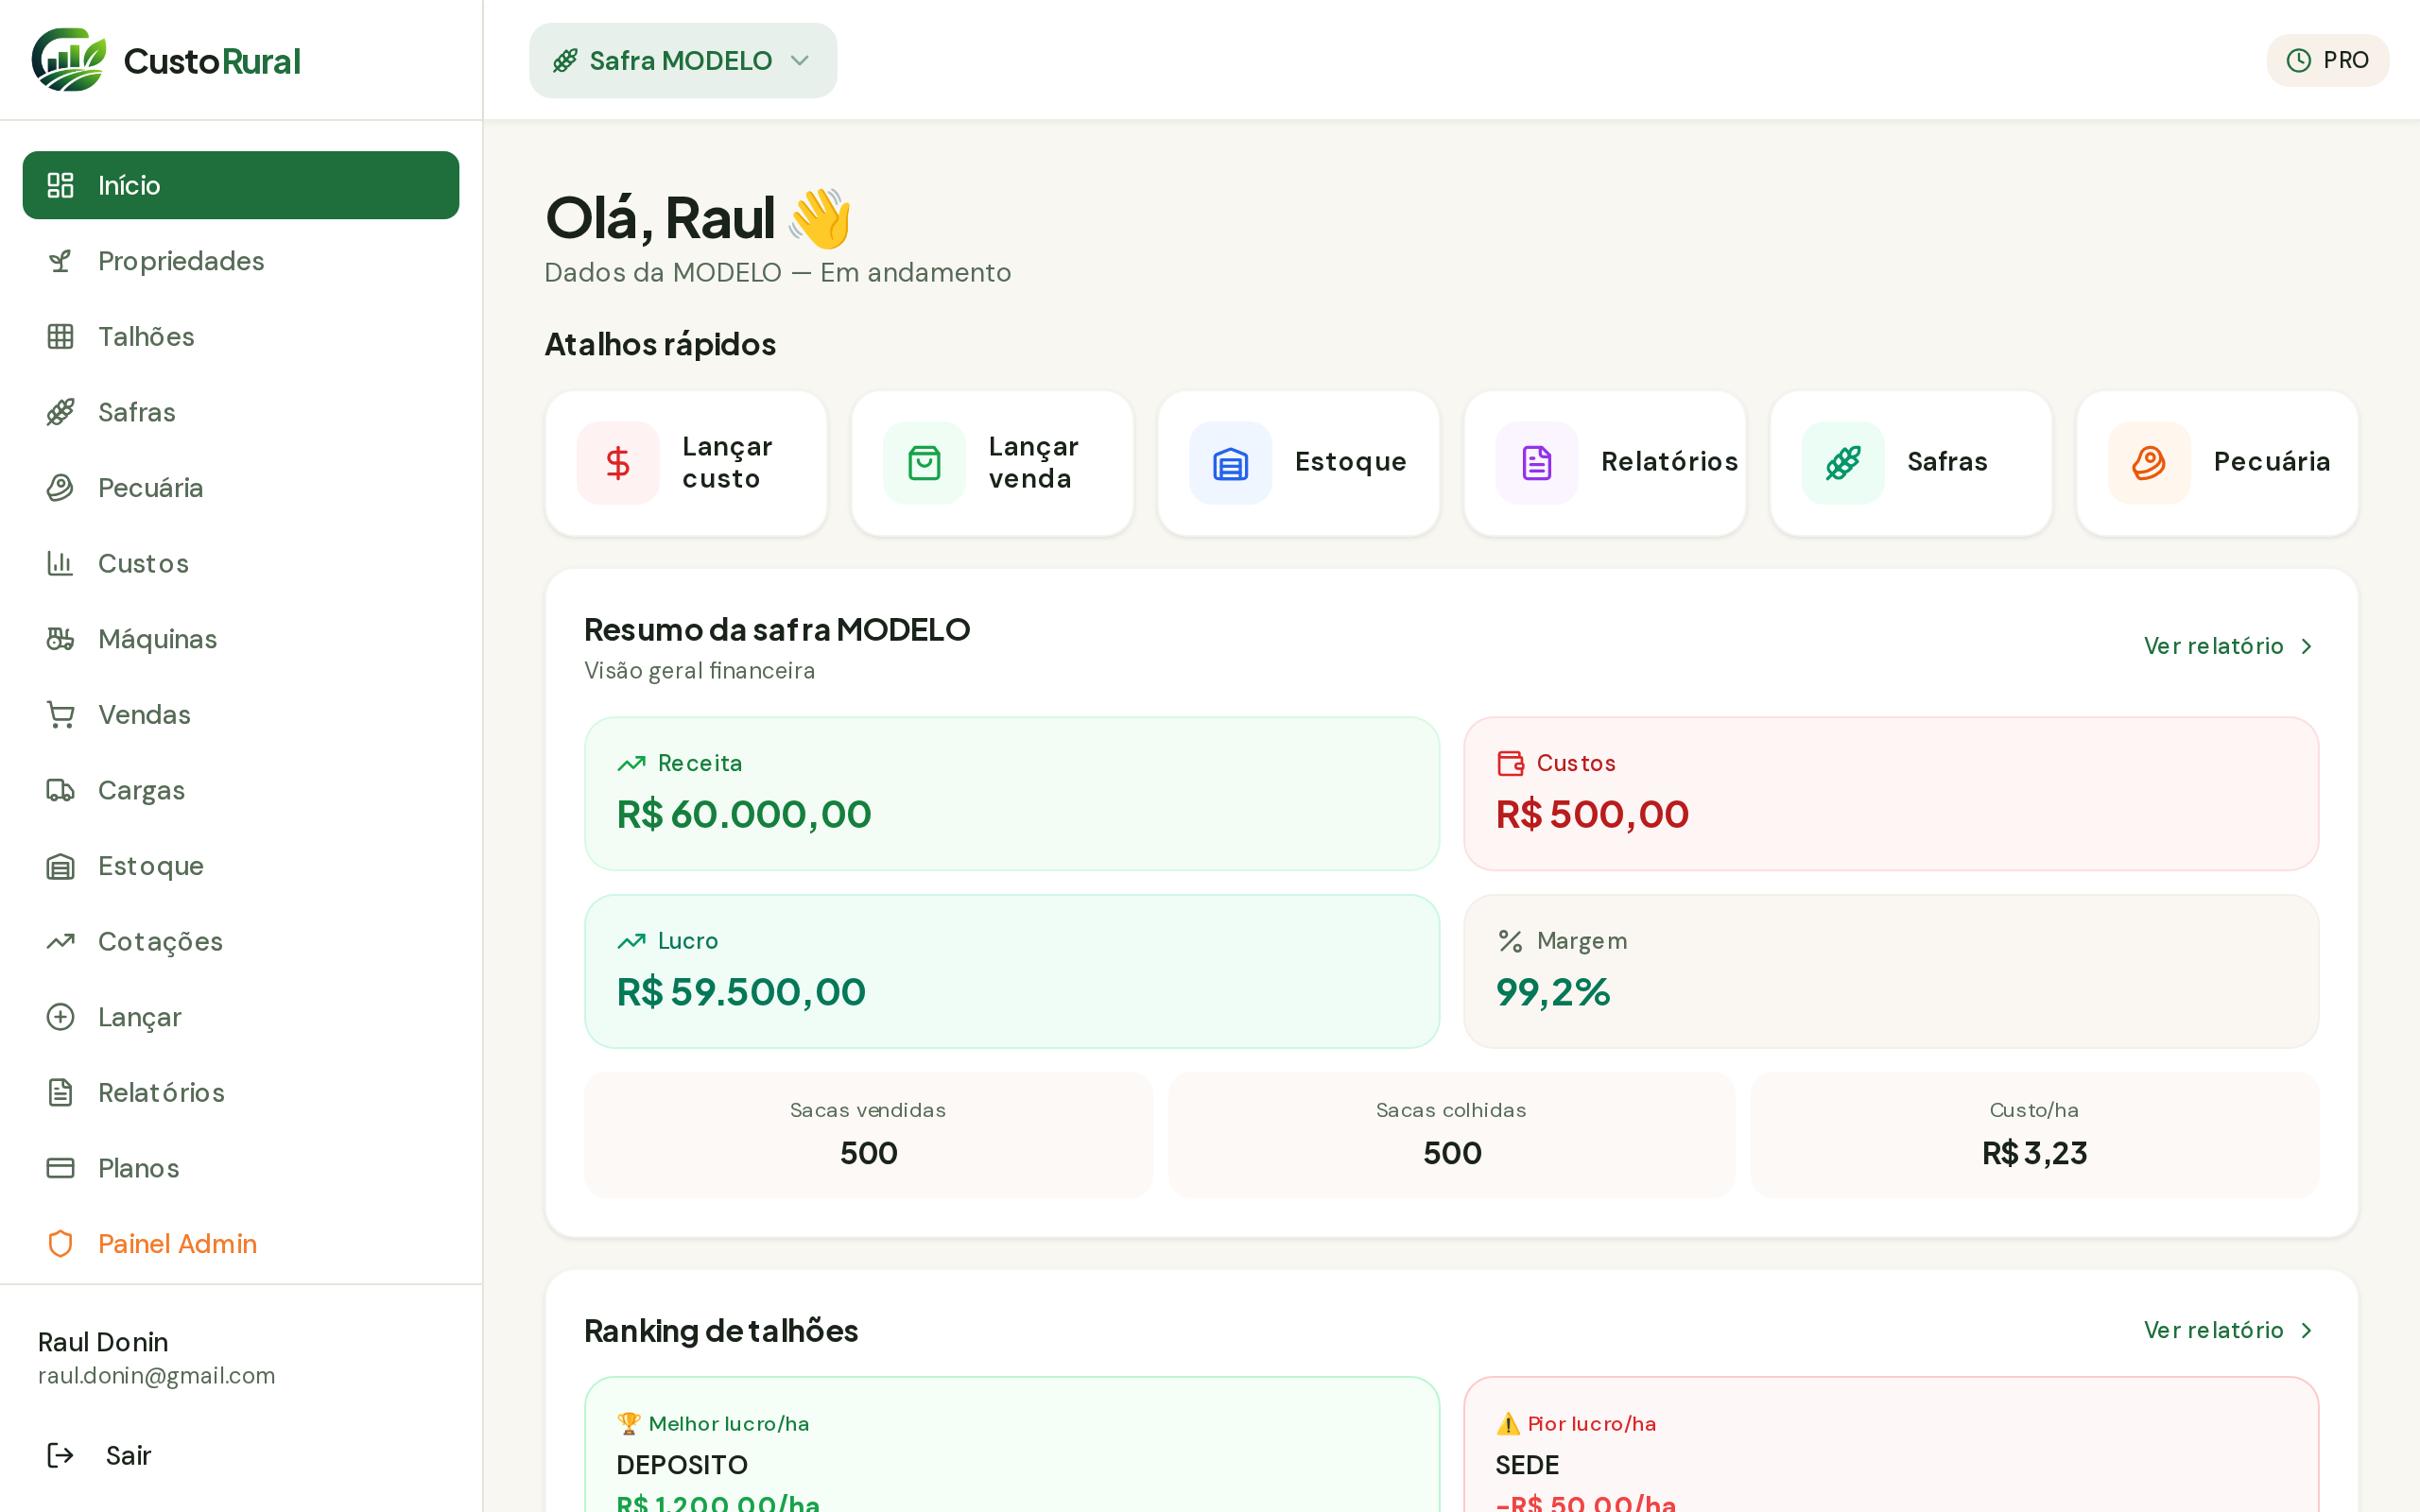This screenshot has height=1512, width=2420.
Task: Go to the Início menu item
Action: point(241,185)
